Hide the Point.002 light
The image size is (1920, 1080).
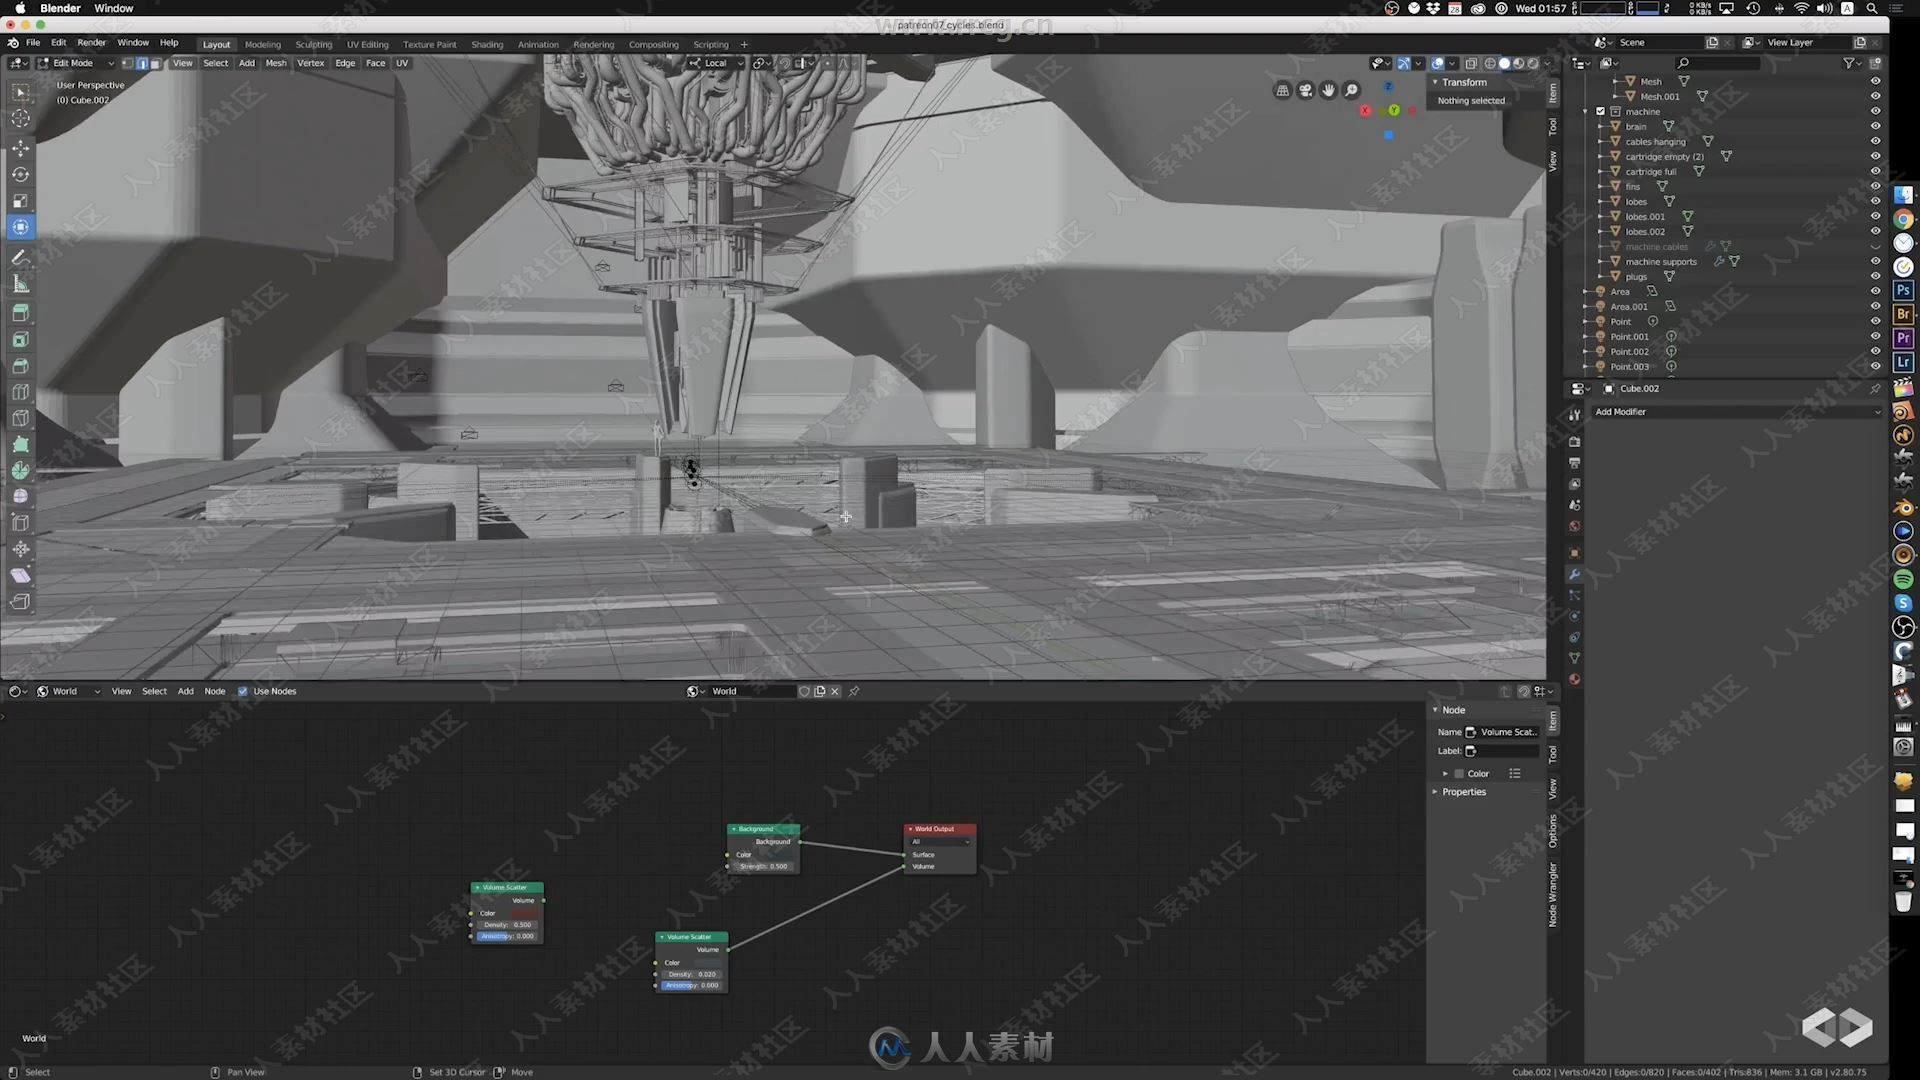point(1875,351)
